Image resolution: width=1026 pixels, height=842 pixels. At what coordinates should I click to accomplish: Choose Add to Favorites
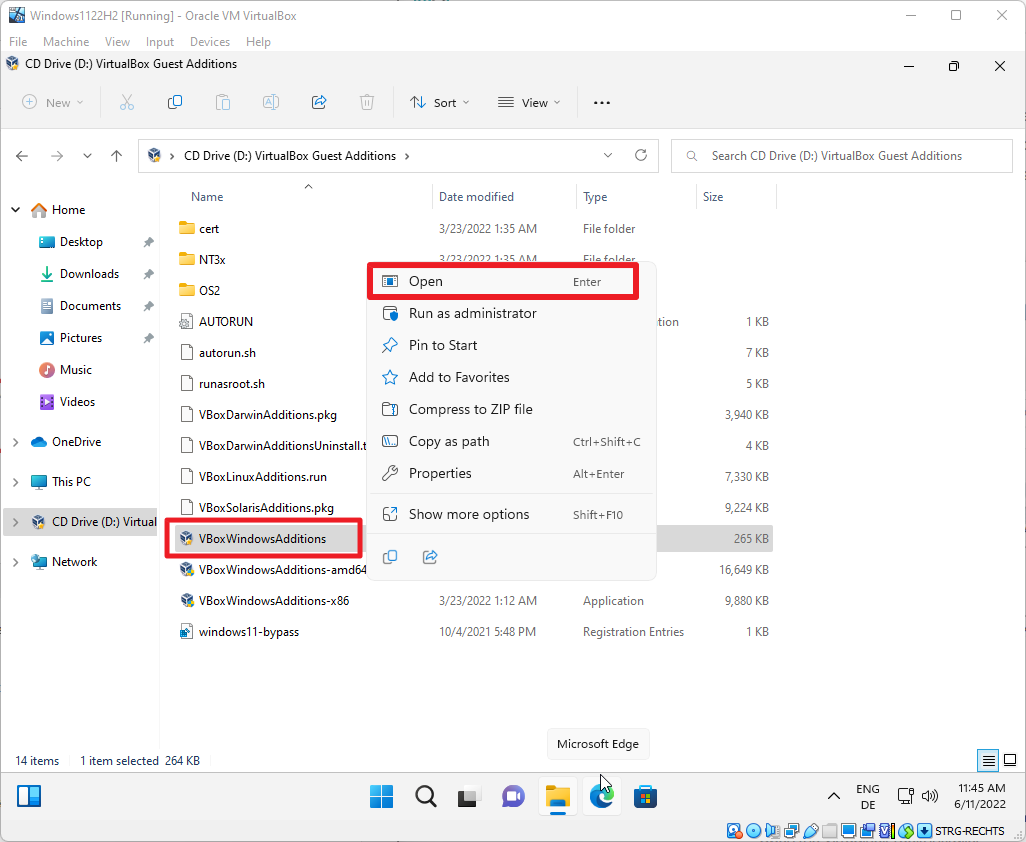click(x=512, y=377)
